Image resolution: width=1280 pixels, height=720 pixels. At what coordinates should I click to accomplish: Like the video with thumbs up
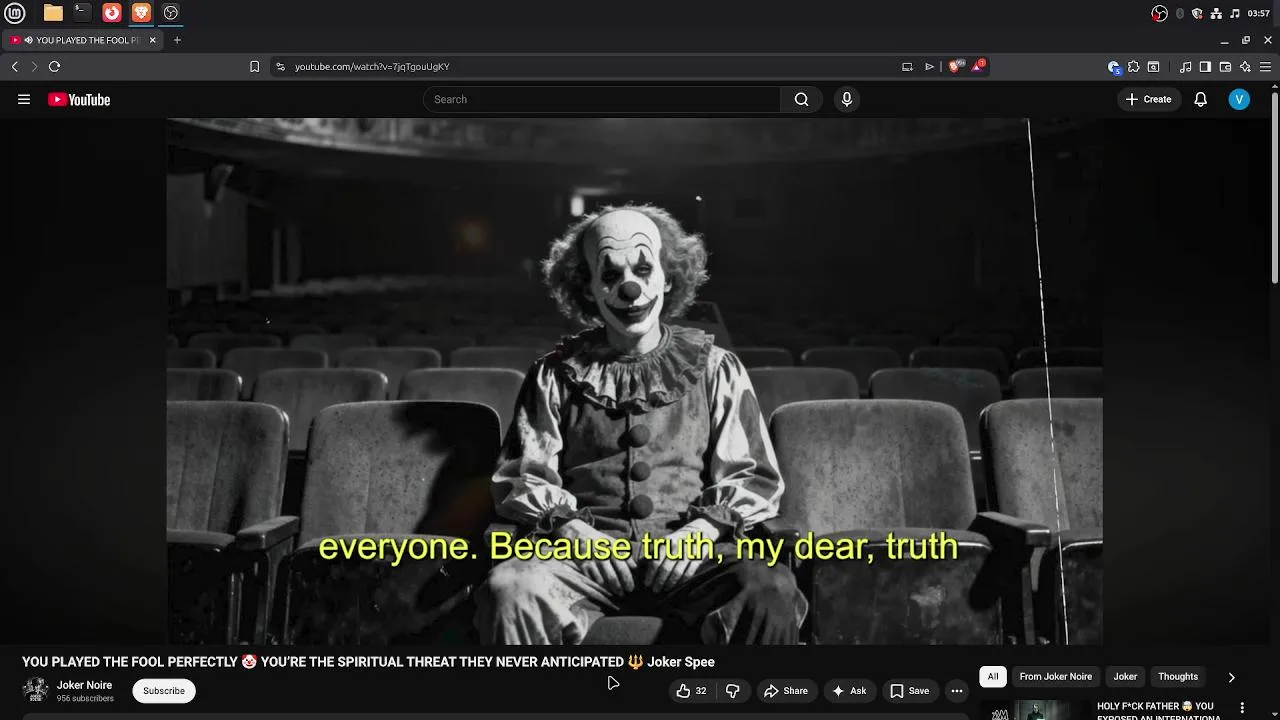(x=691, y=691)
